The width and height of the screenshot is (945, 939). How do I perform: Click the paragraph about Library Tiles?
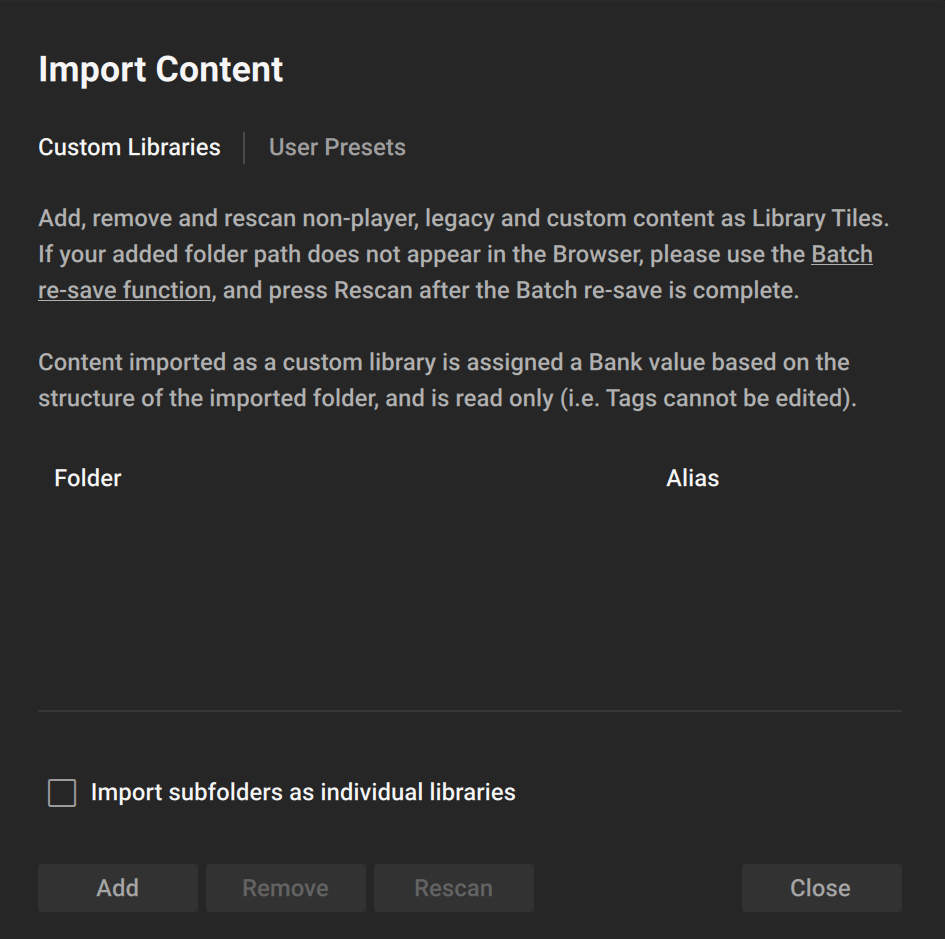pos(463,219)
